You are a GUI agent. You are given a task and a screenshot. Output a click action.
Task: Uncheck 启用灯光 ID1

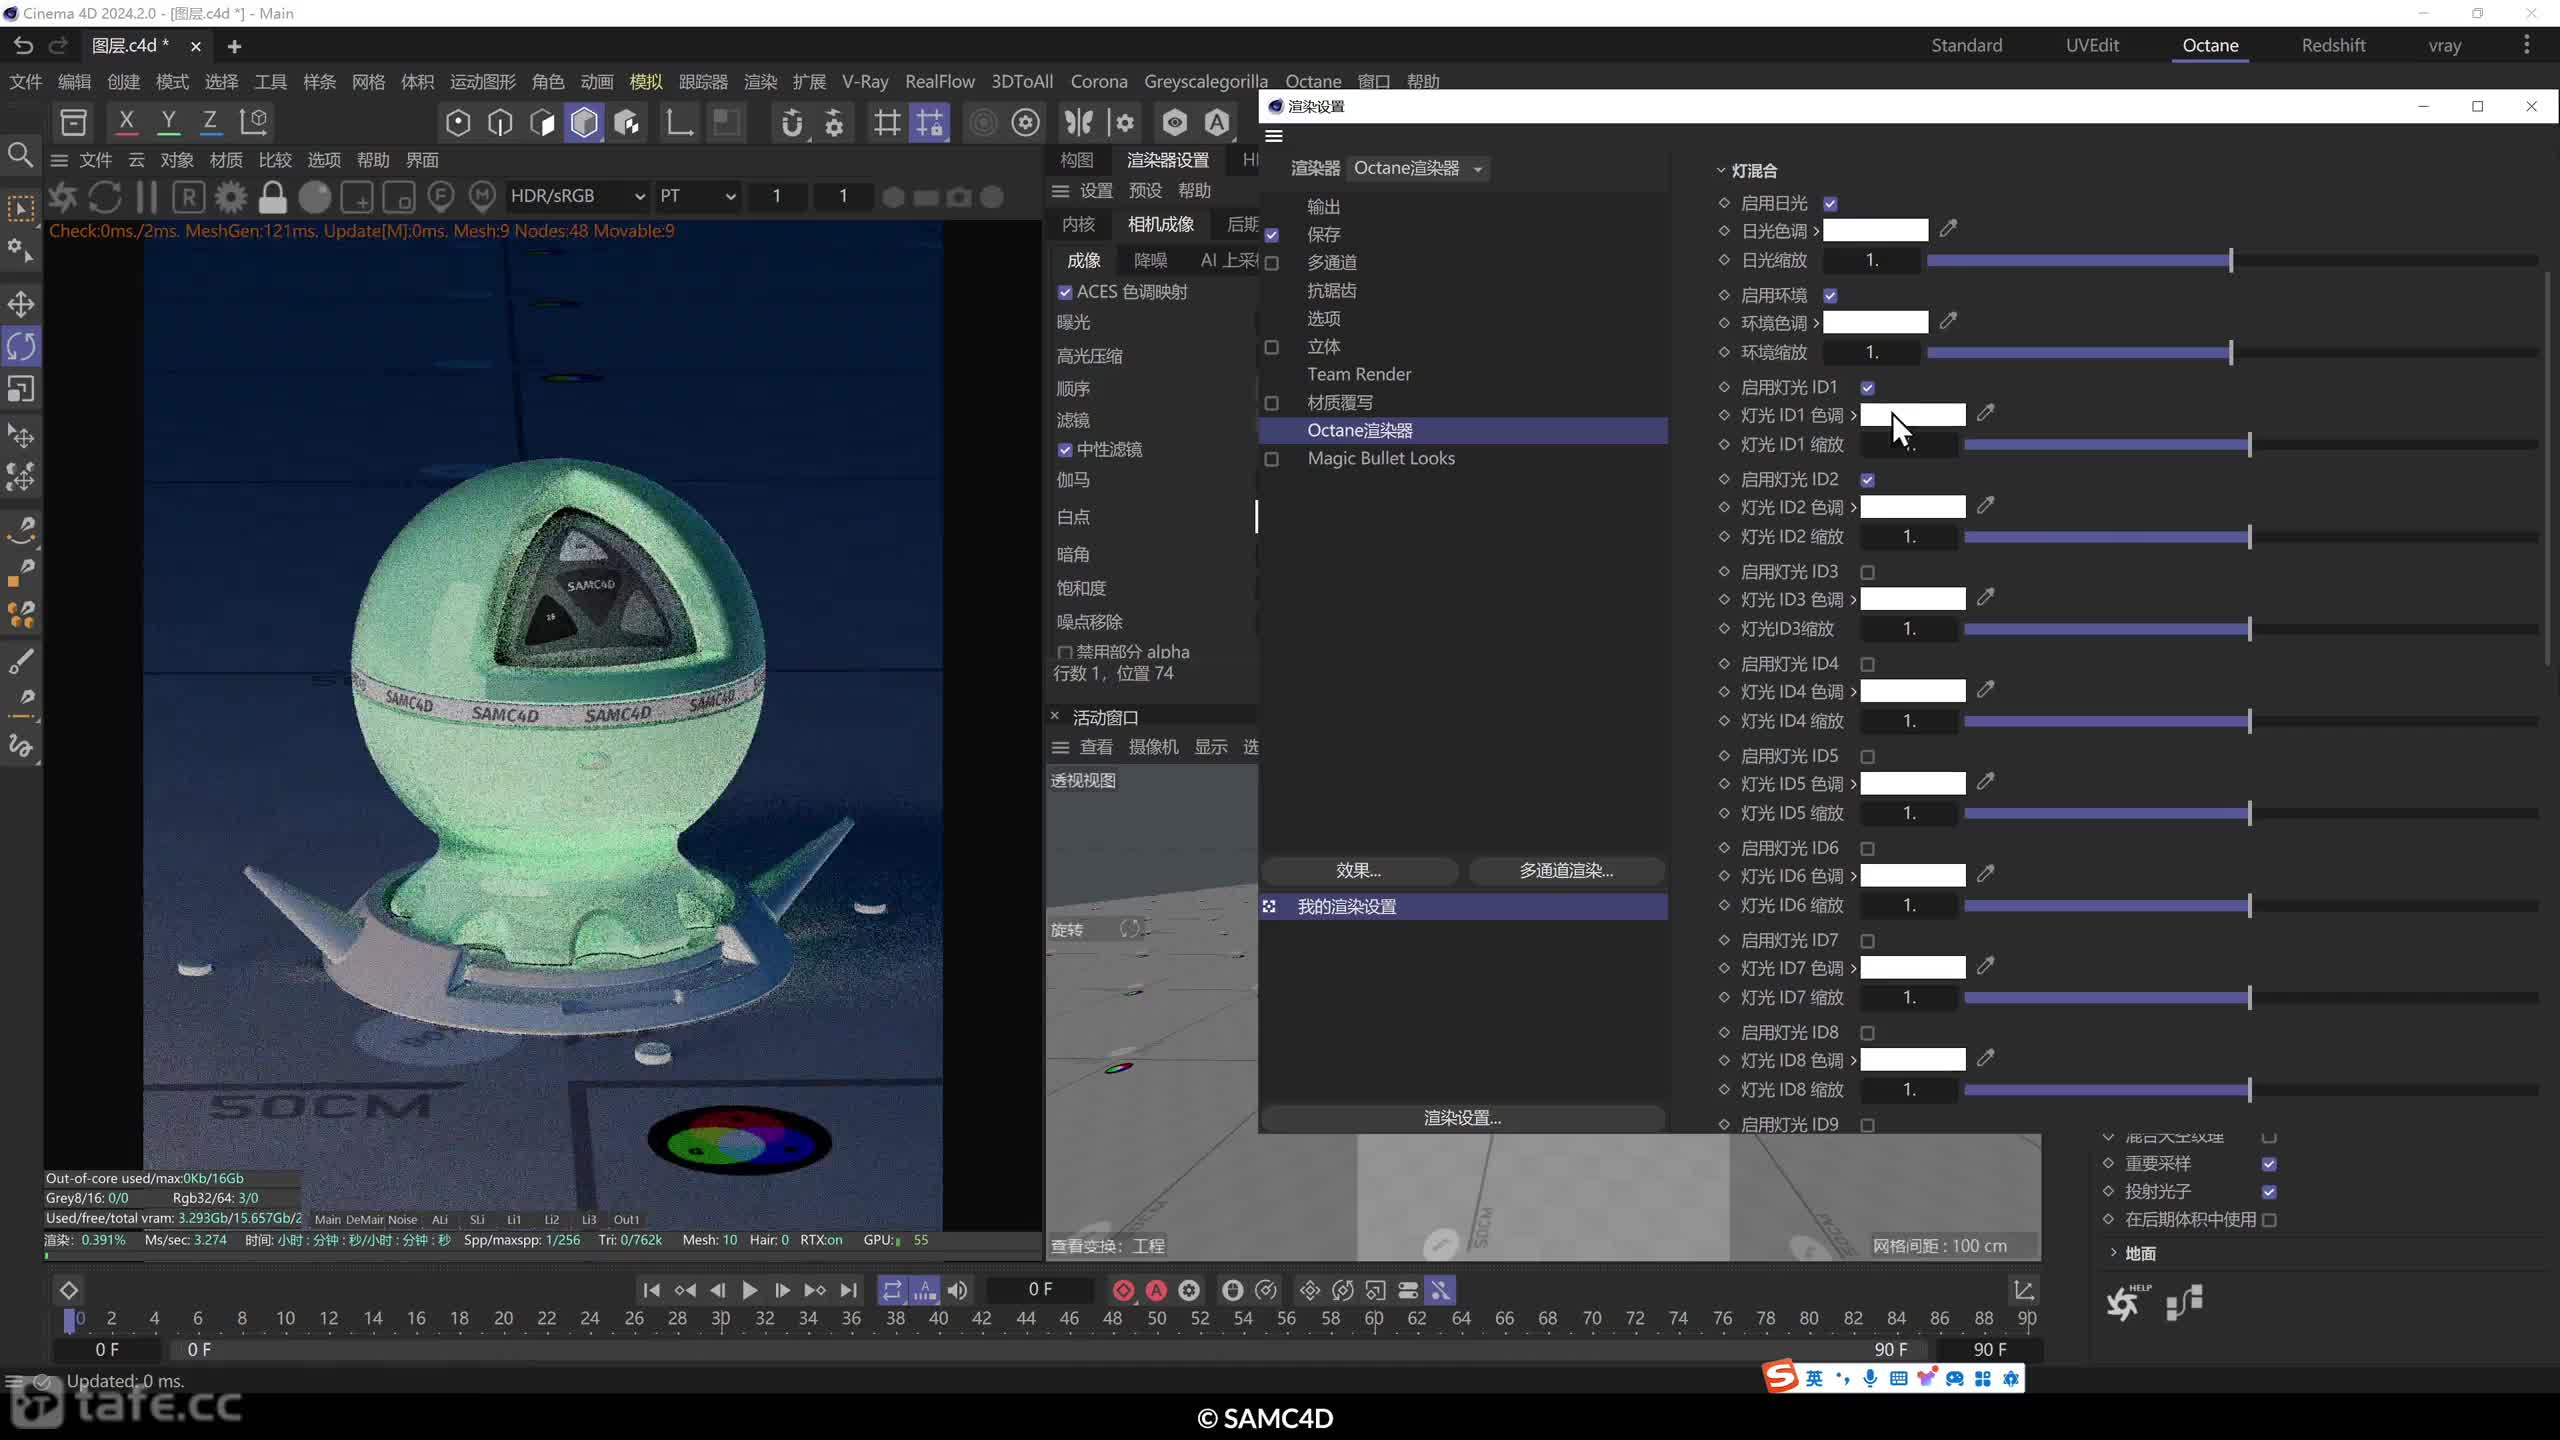coord(1867,388)
